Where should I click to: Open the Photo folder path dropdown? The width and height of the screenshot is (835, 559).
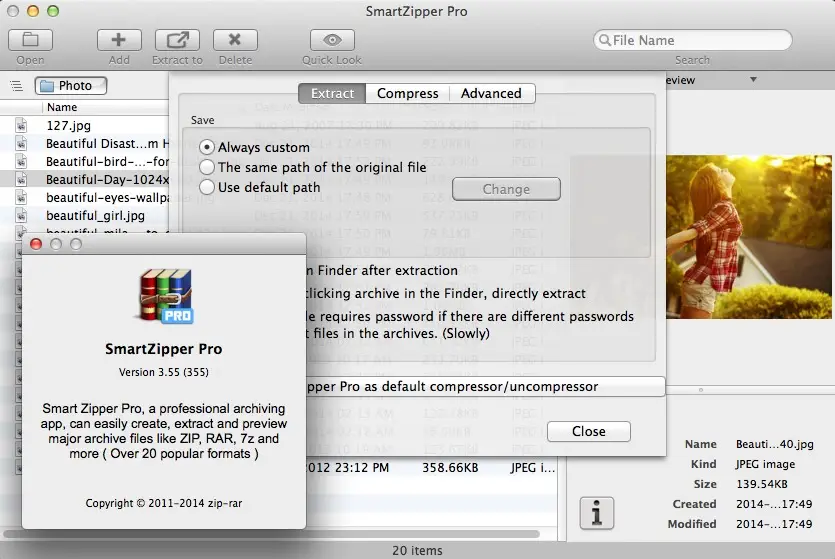pos(71,86)
